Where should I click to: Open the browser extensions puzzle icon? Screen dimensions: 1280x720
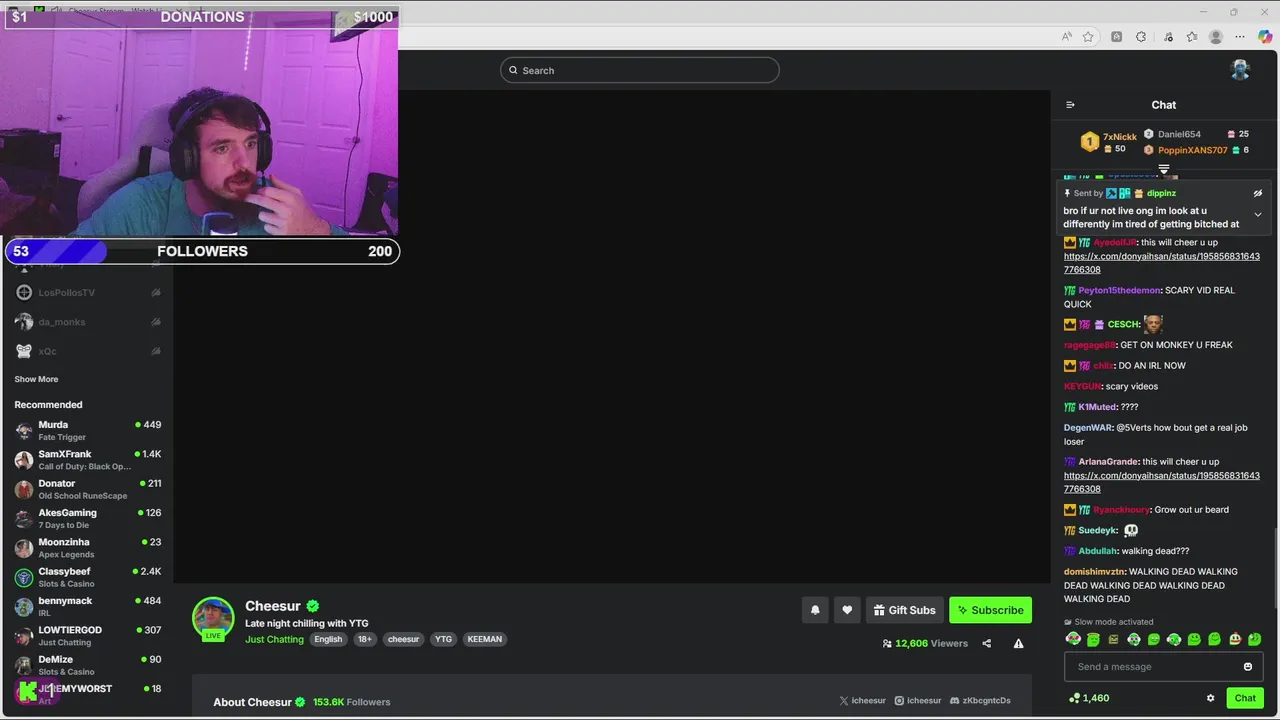[1141, 37]
